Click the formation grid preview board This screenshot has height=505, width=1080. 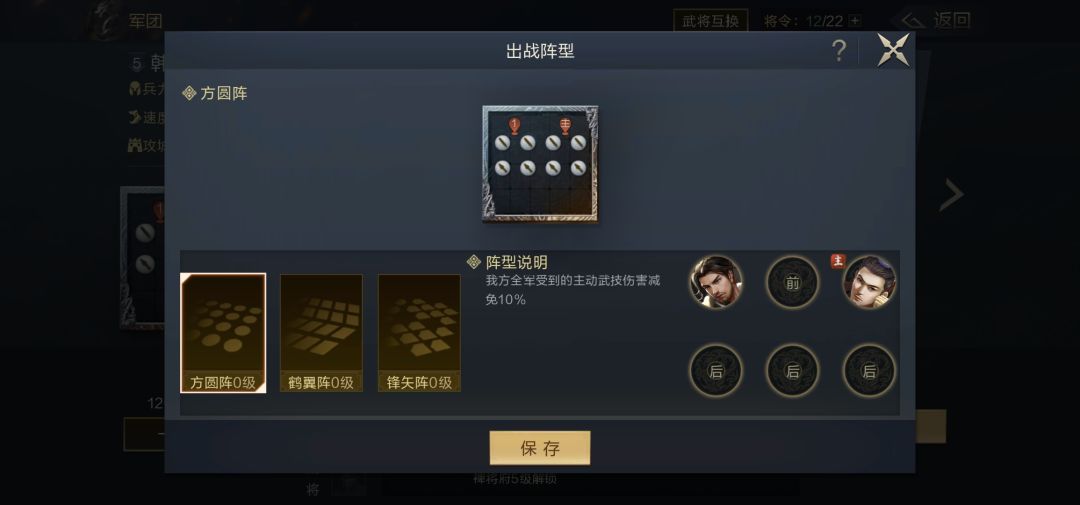540,164
